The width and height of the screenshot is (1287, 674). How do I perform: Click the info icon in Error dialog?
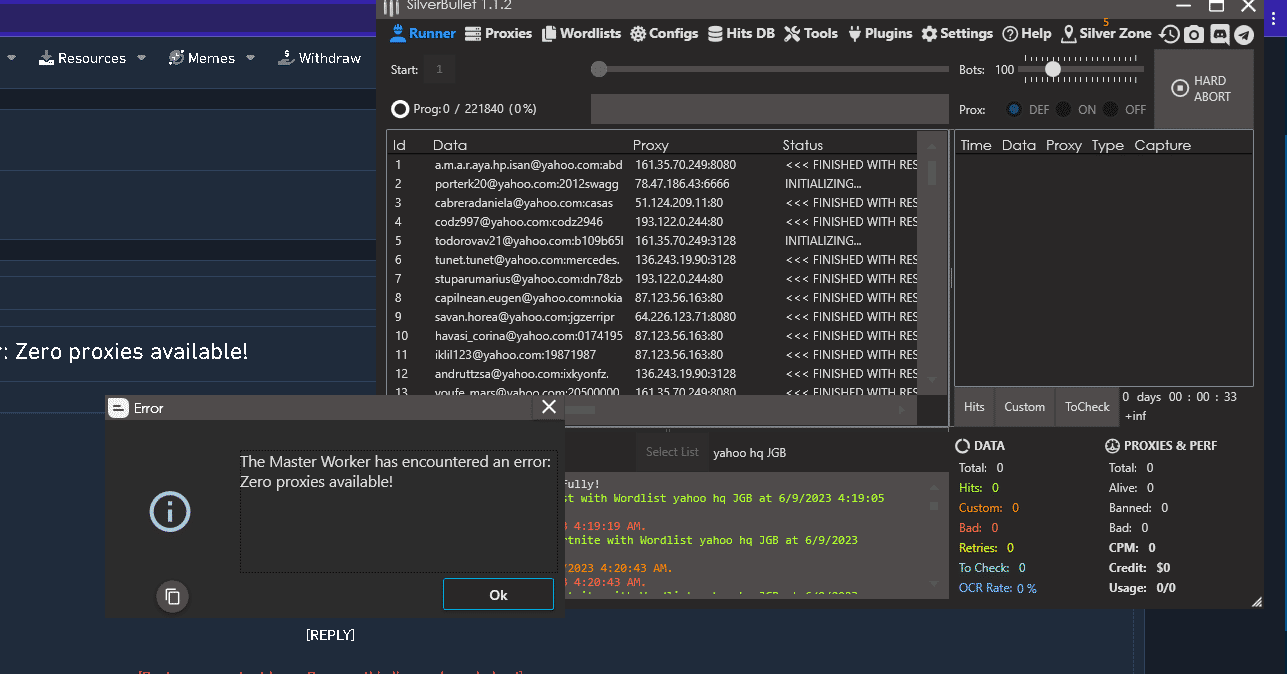coord(170,512)
